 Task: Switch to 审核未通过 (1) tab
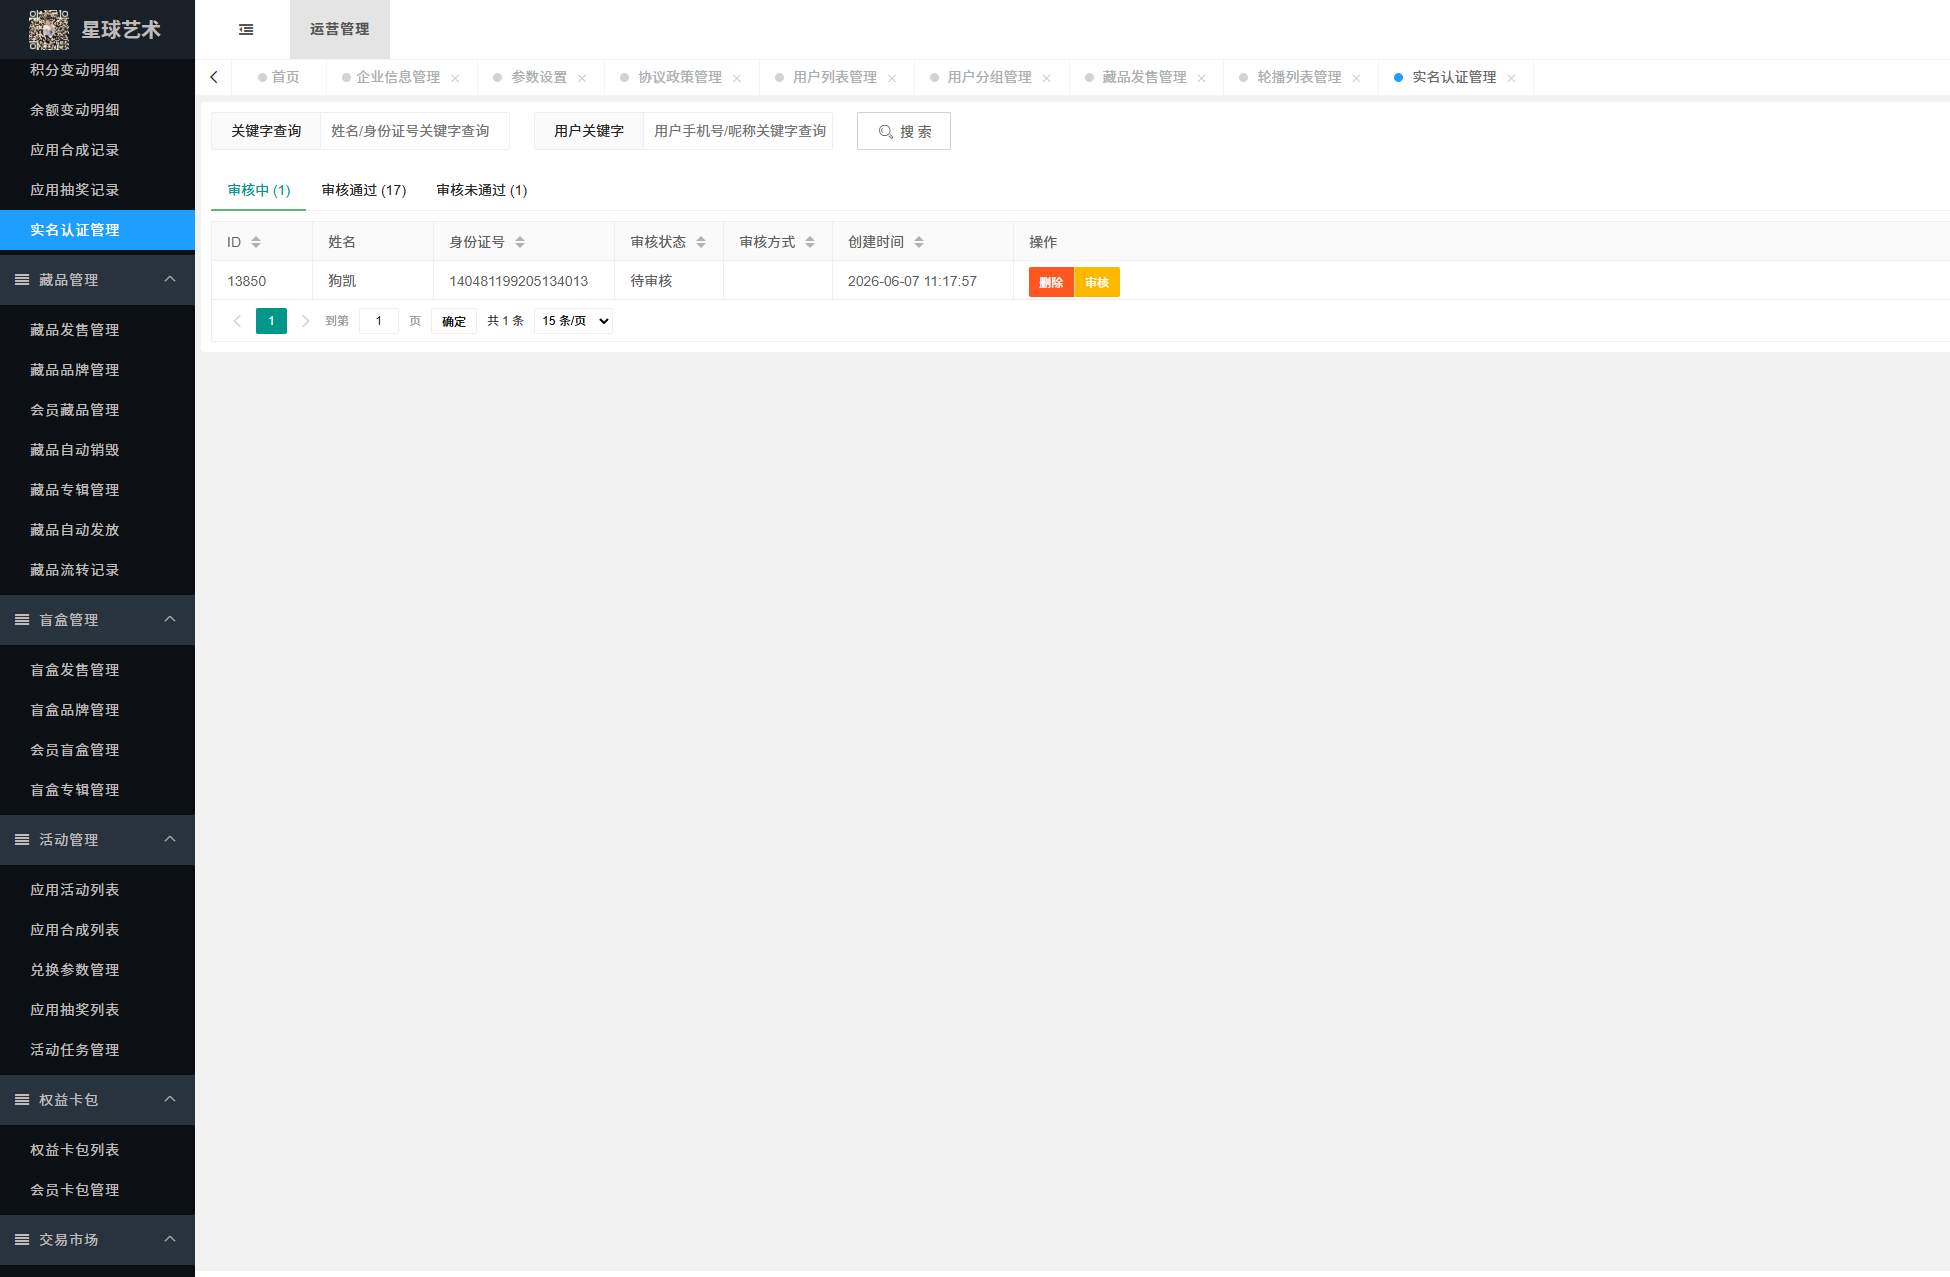coord(482,190)
